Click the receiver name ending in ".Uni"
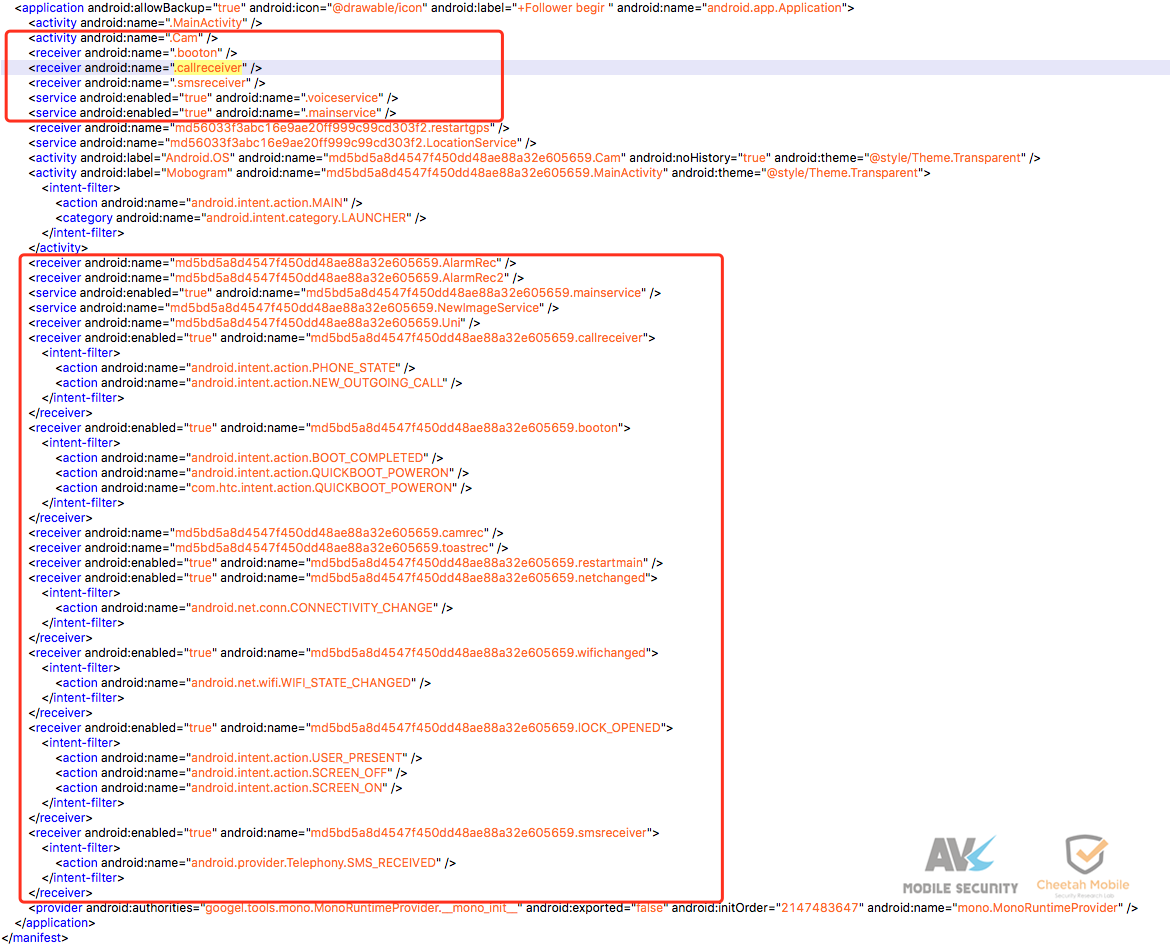1170x946 pixels. [317, 322]
